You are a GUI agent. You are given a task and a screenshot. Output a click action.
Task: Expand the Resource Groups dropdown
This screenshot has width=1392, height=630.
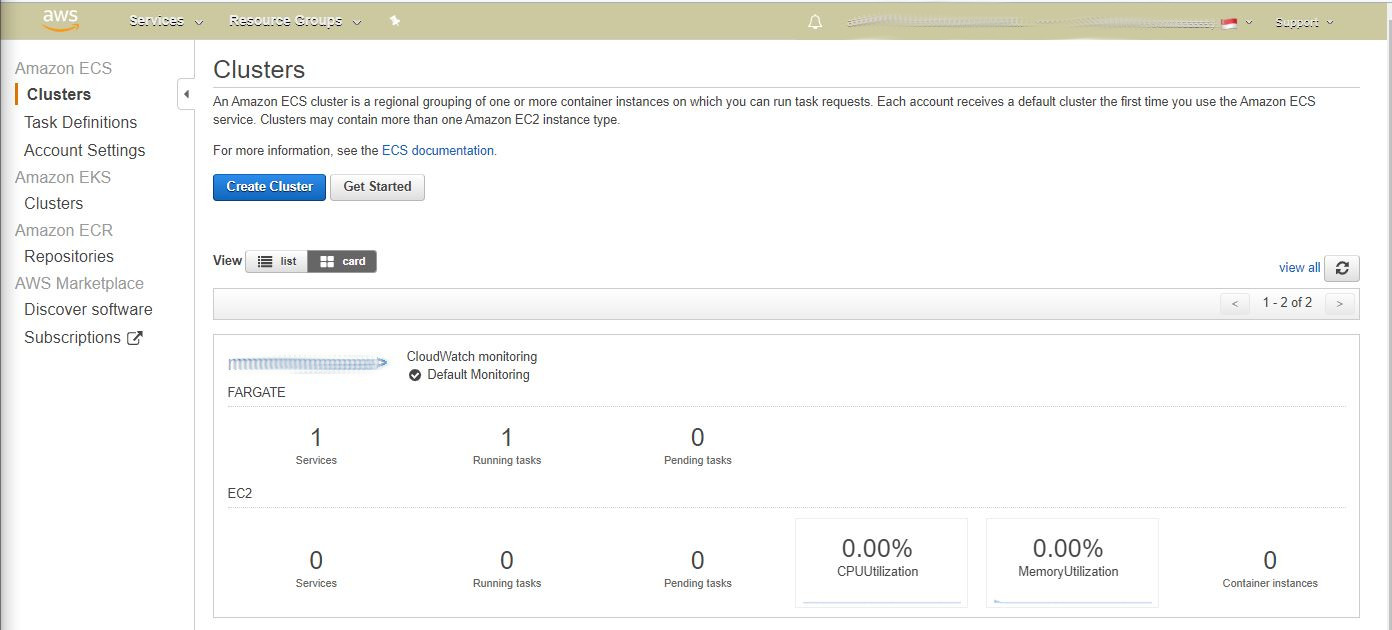click(295, 21)
